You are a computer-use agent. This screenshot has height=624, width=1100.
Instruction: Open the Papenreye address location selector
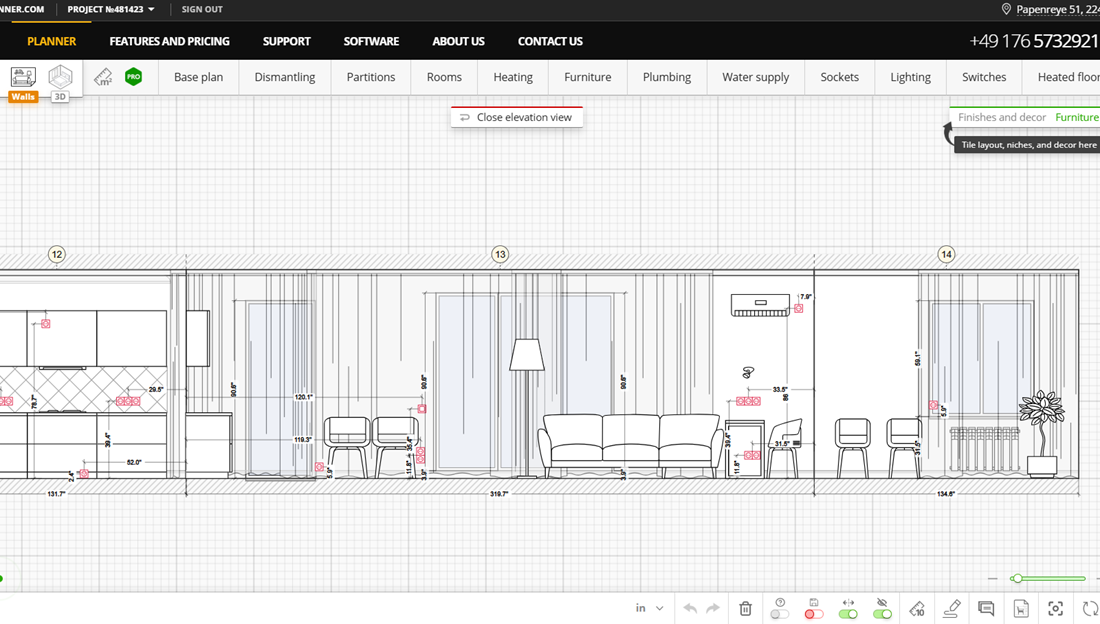(1050, 9)
